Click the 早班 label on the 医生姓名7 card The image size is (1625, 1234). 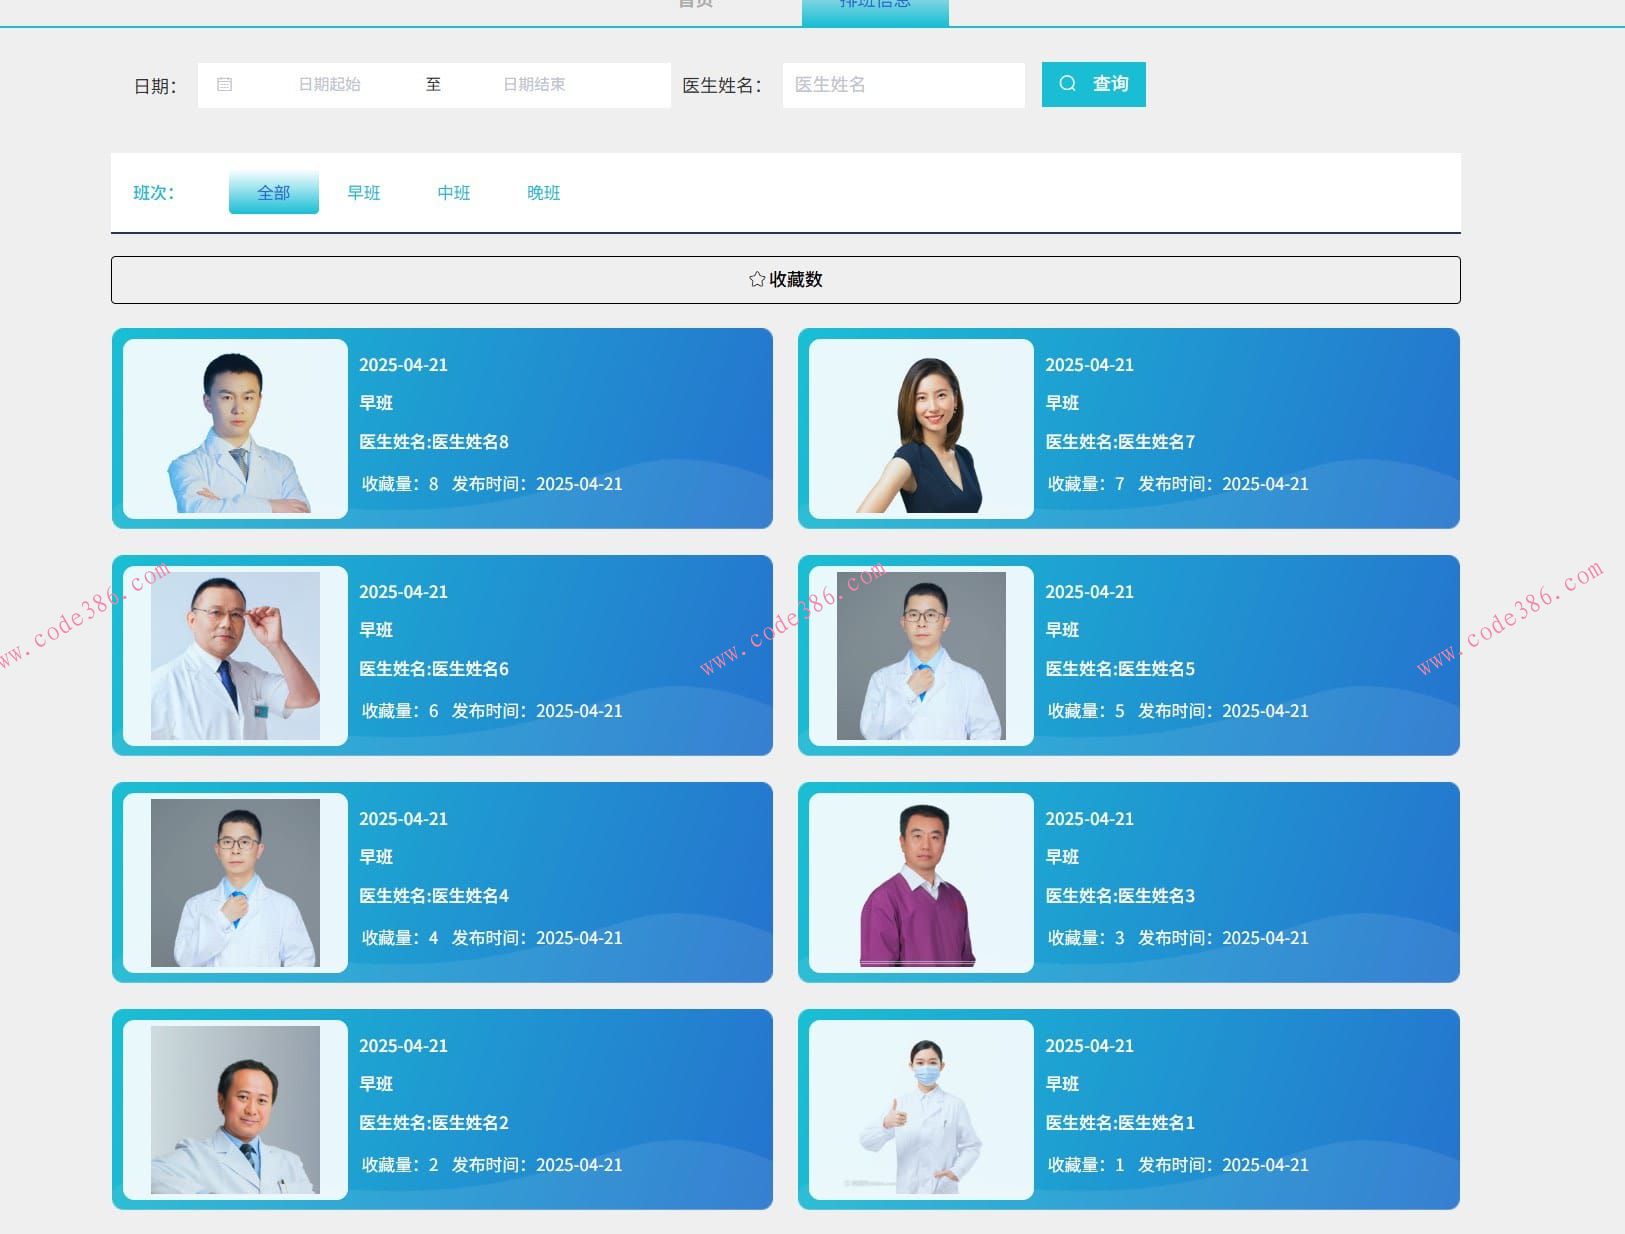(1062, 403)
